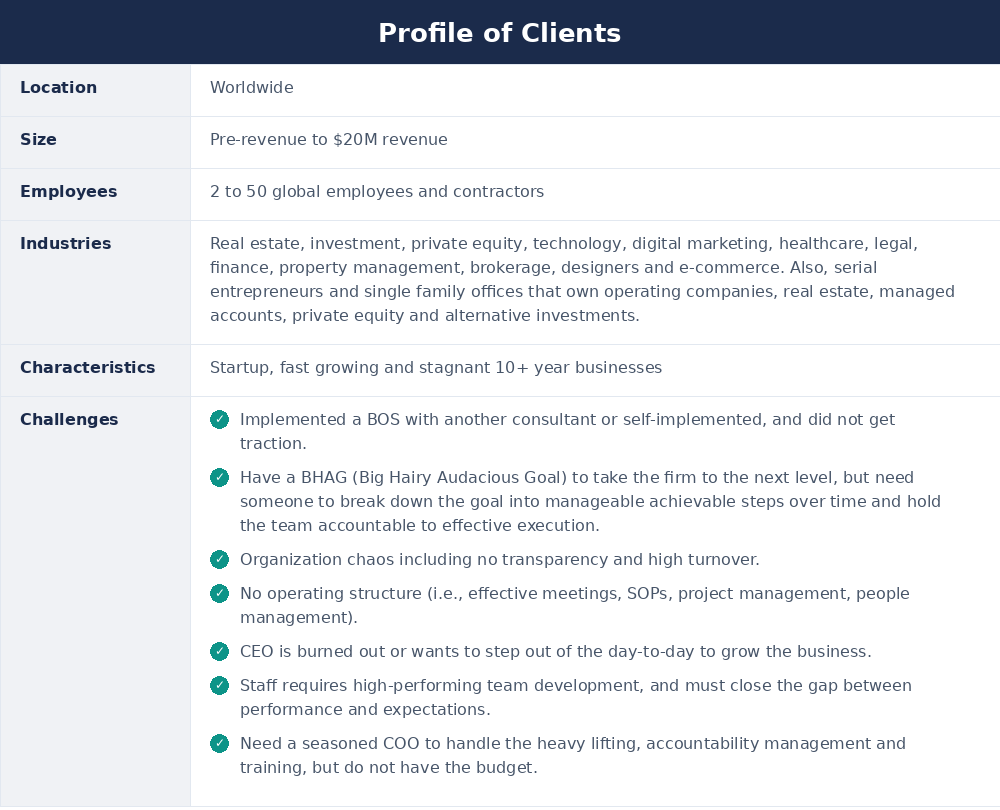Click the Real estate, investment industries paragraph
The height and width of the screenshot is (810, 1000).
[582, 279]
